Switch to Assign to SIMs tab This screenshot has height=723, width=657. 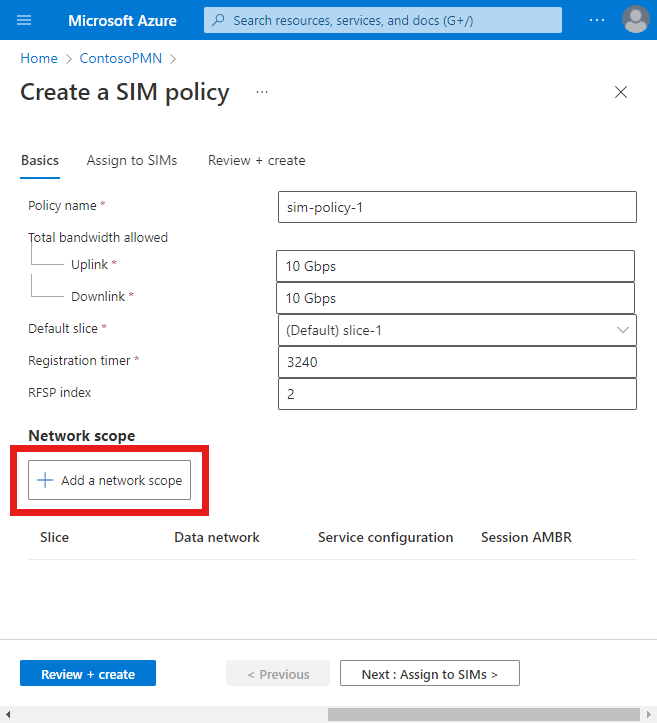132,160
